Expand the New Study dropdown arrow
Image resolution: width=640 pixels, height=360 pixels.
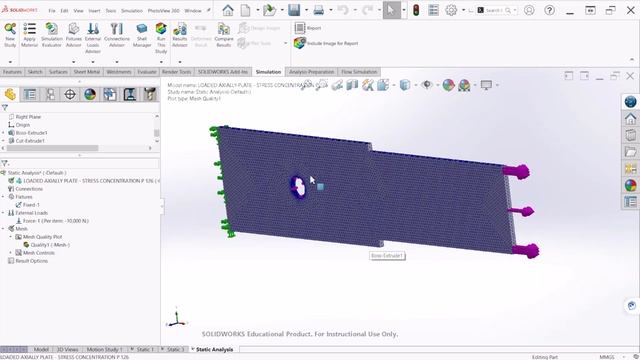point(10,62)
